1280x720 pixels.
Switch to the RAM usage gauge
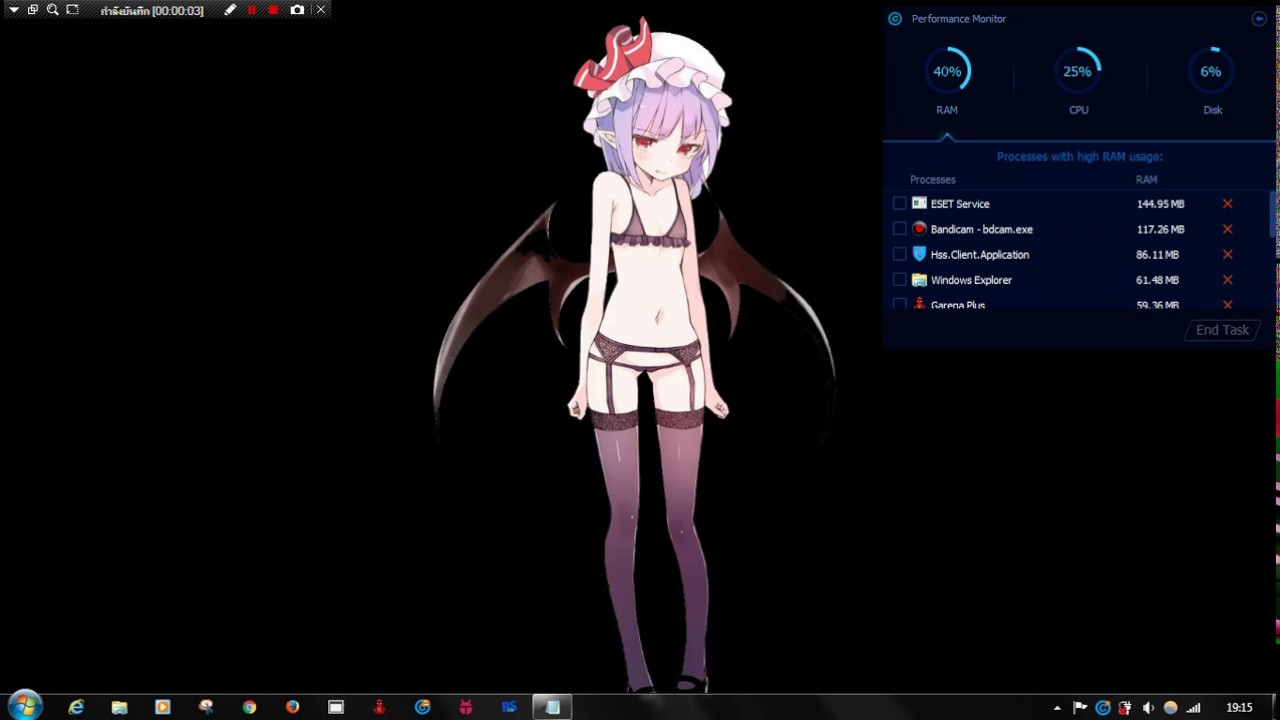click(x=947, y=72)
